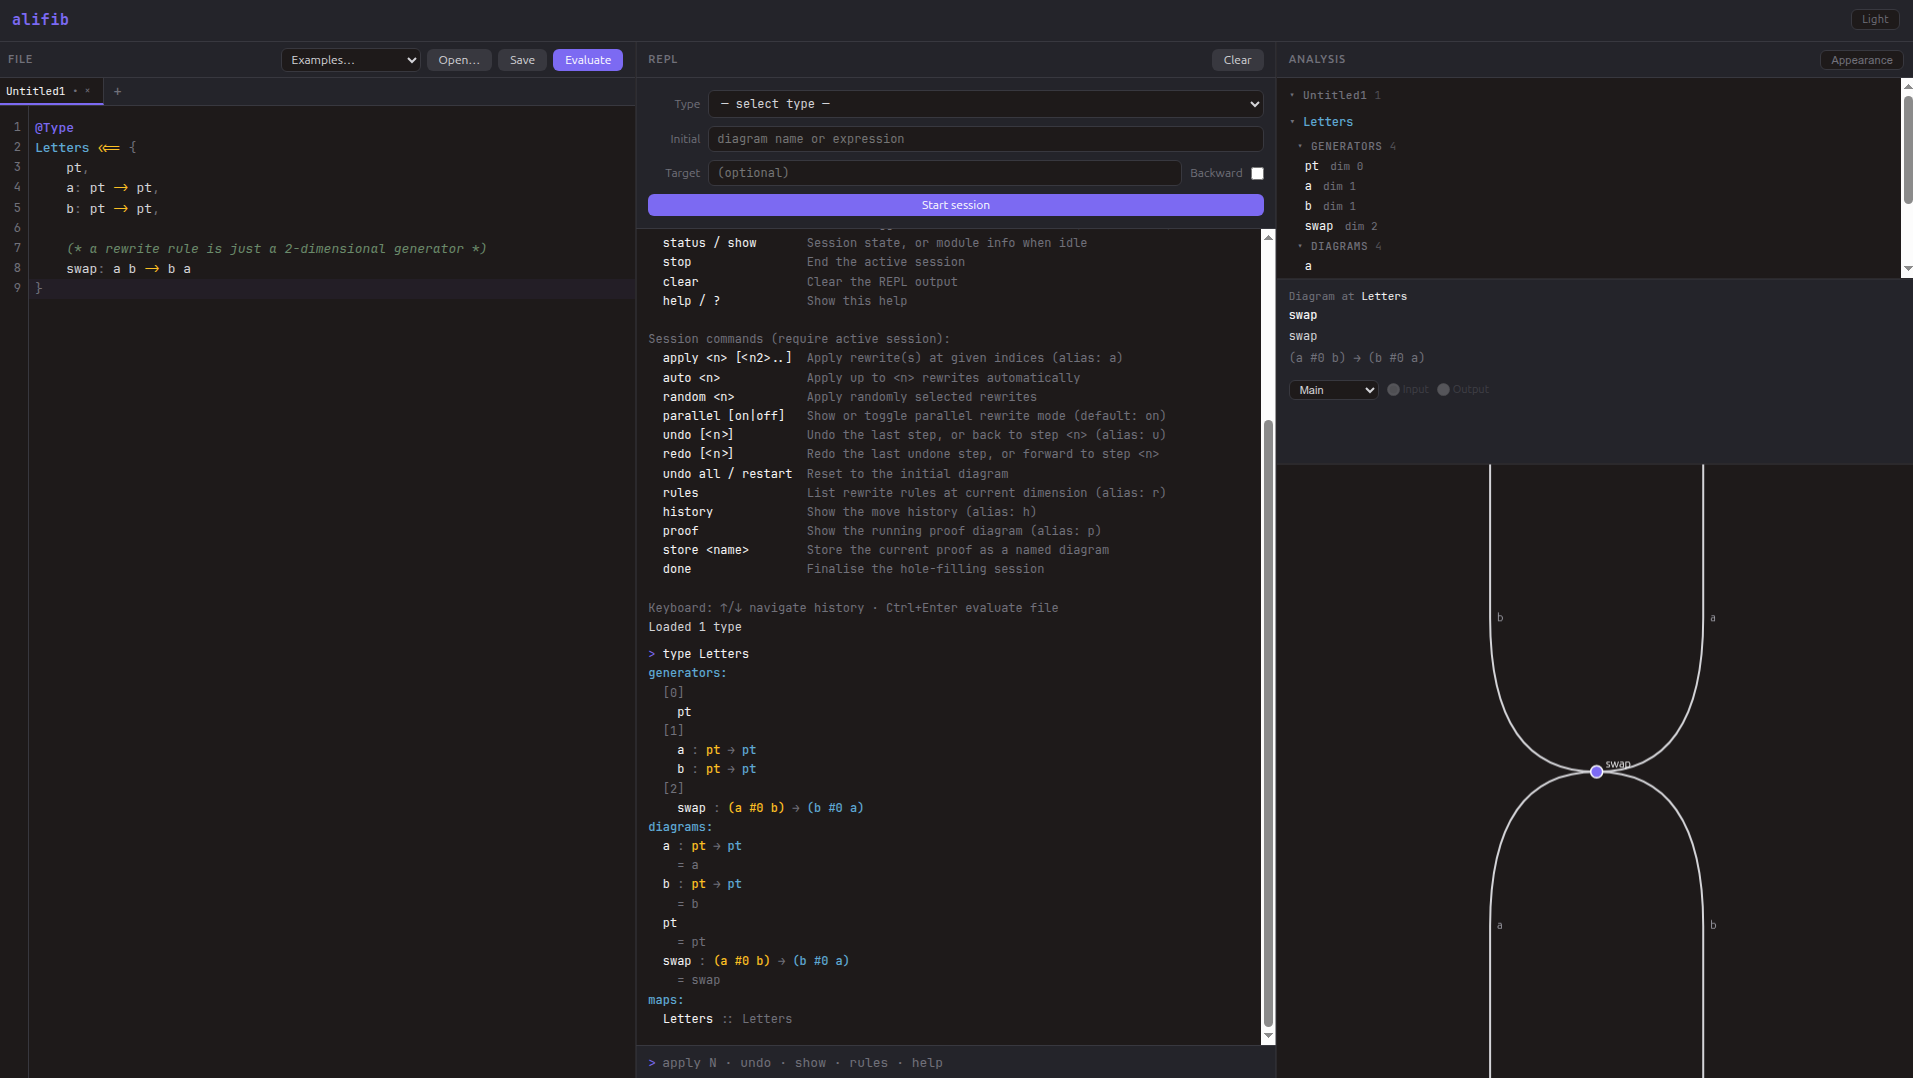Image resolution: width=1913 pixels, height=1078 pixels.
Task: Select the Output radio option
Action: pos(1443,390)
